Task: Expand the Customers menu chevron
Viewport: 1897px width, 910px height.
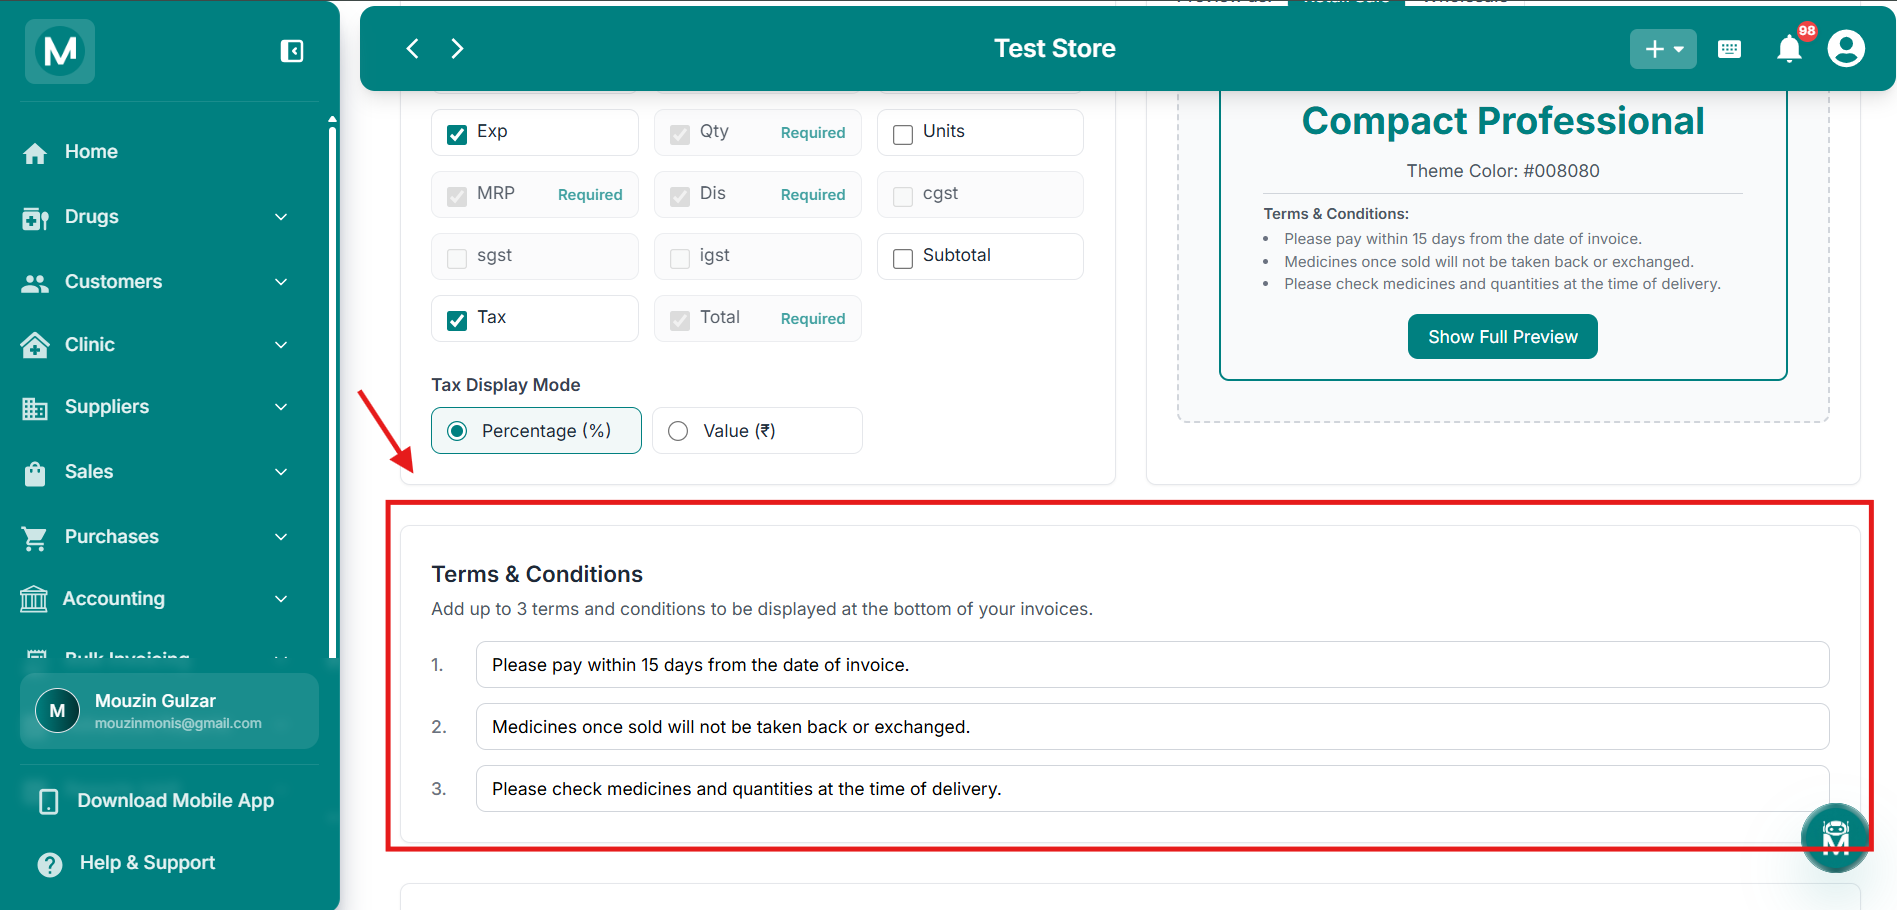Action: tap(281, 282)
